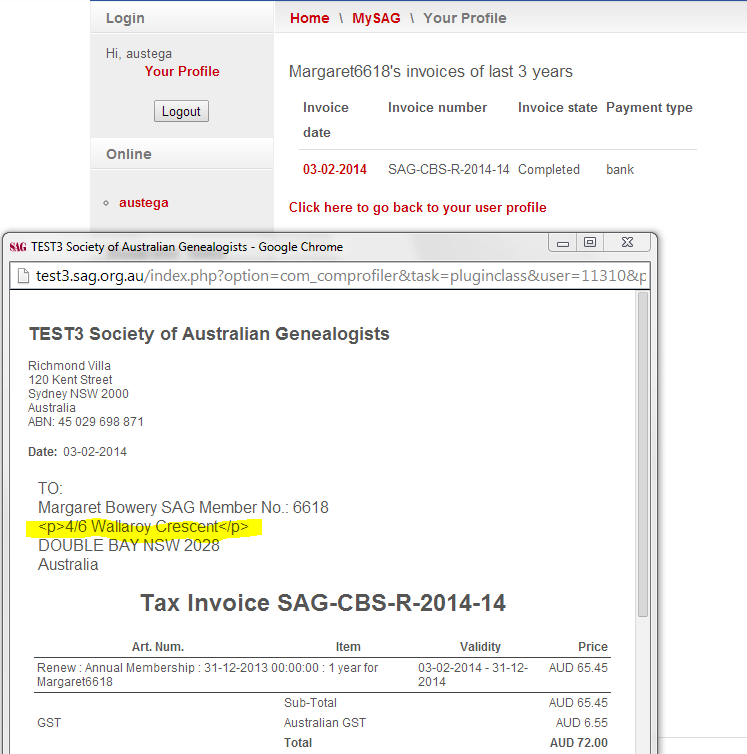747x754 pixels.
Task: Click the Total AUD 72.00 amount
Action: pyautogui.click(x=578, y=742)
